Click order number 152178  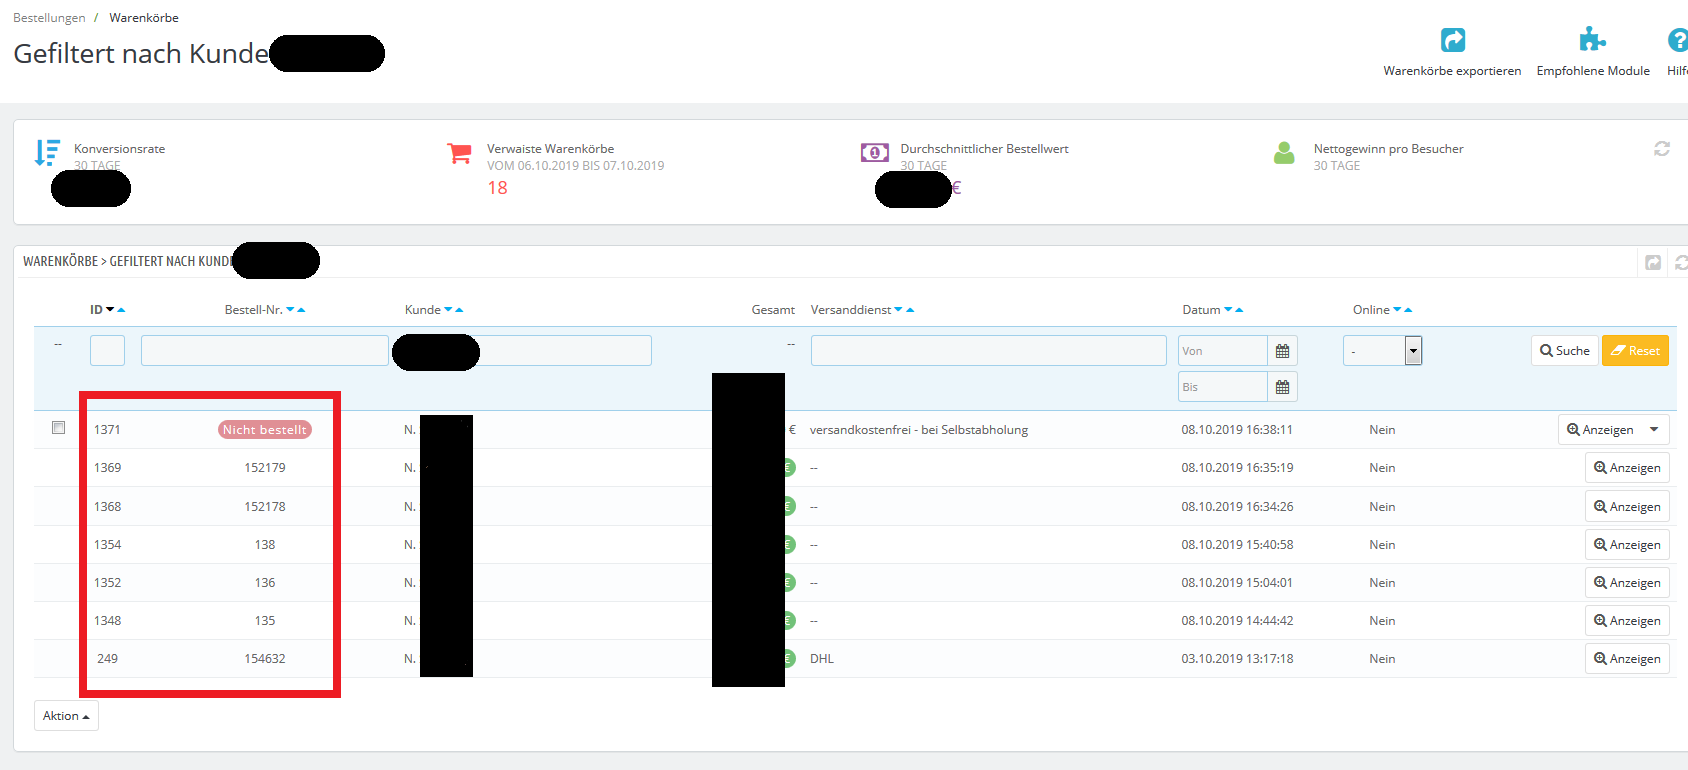click(x=265, y=507)
